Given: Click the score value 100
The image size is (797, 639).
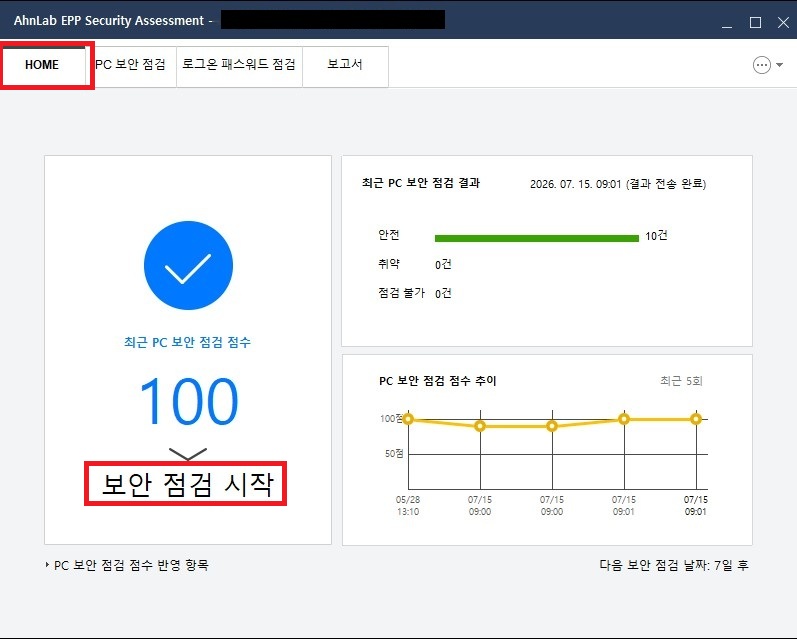Looking at the screenshot, I should pyautogui.click(x=189, y=401).
